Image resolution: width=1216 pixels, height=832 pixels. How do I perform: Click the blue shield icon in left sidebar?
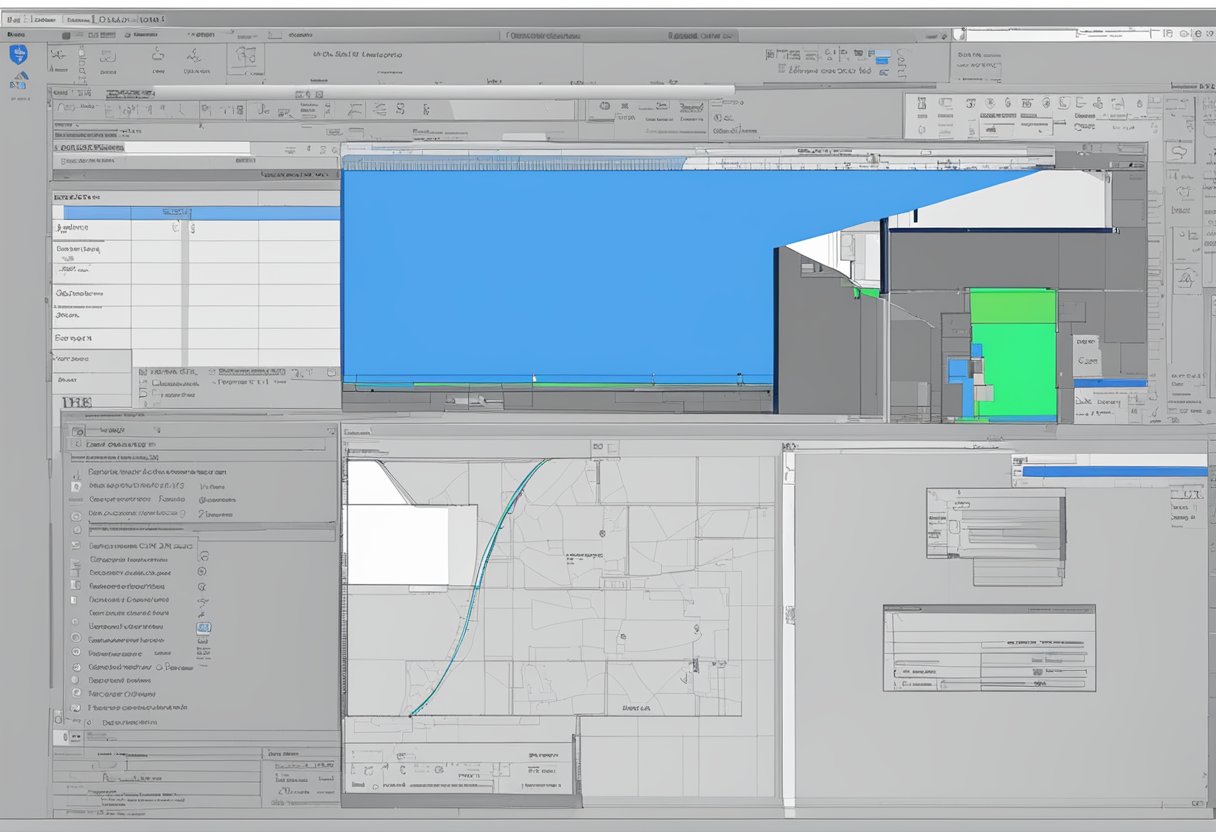(18, 55)
